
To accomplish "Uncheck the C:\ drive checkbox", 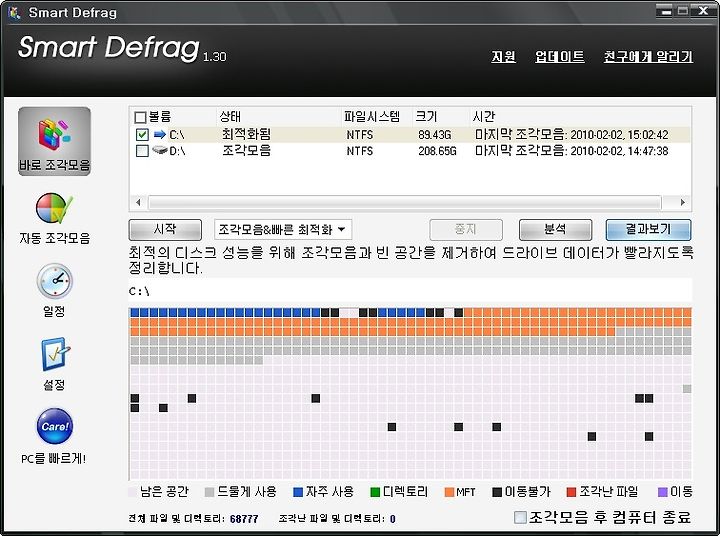I will (142, 135).
